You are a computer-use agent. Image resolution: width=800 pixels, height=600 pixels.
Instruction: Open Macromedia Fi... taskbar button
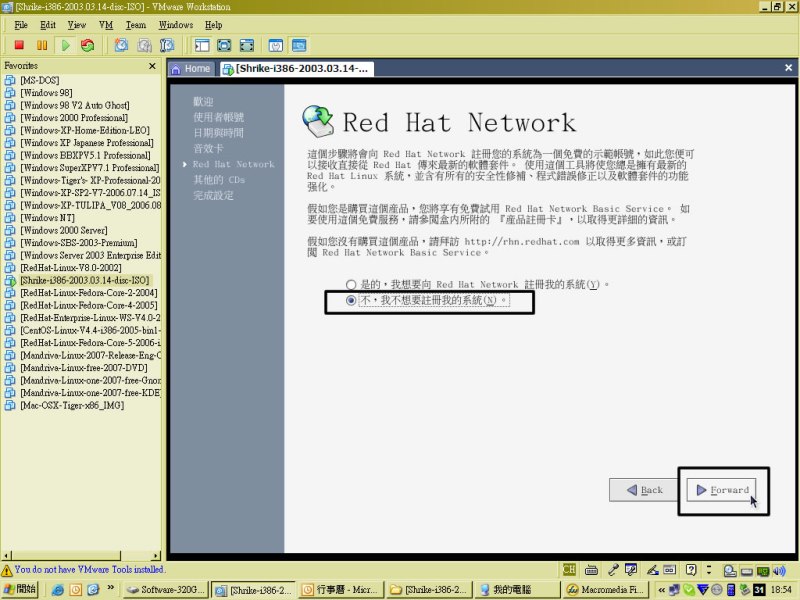tap(605, 590)
